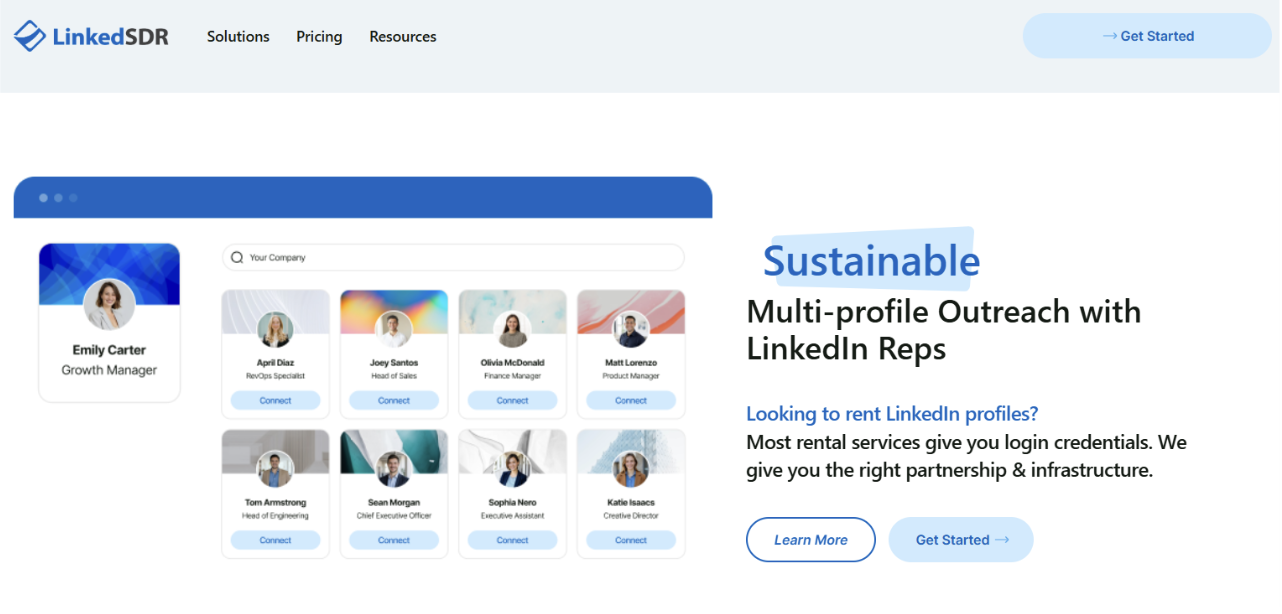
Task: Connect with Tom Armstrong
Action: coord(275,538)
